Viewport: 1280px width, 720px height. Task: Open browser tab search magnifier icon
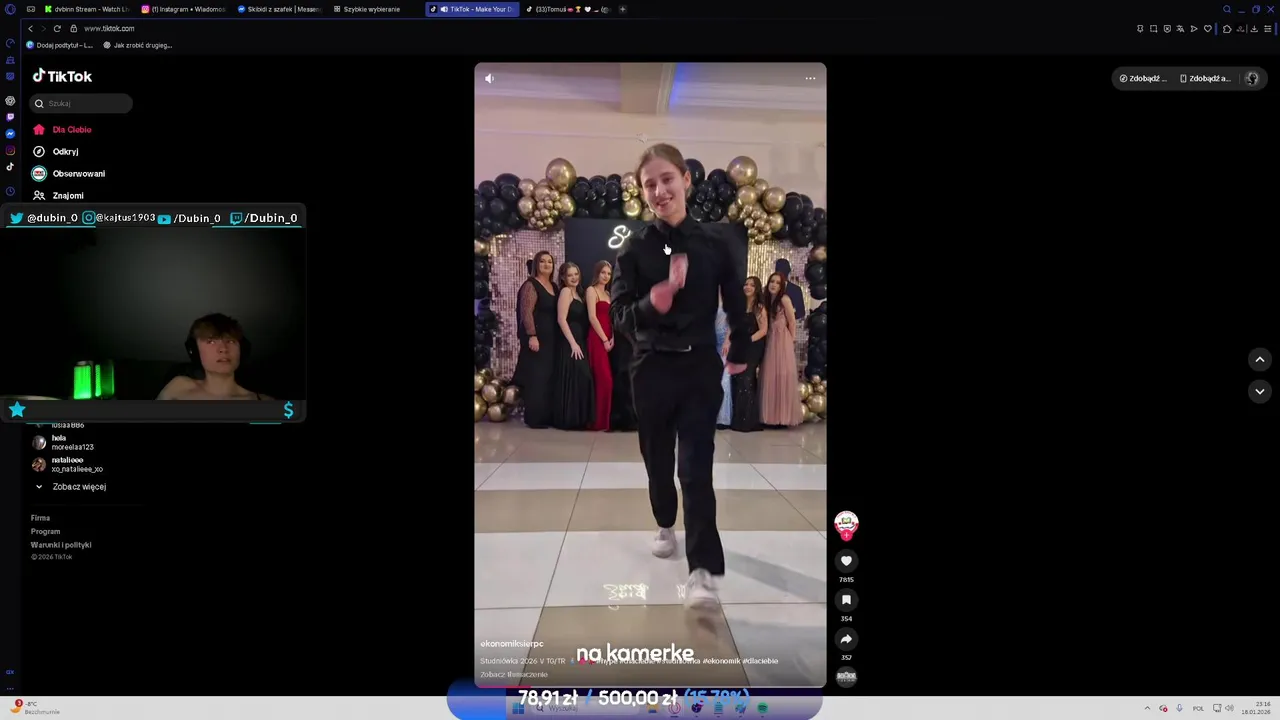click(x=1227, y=9)
